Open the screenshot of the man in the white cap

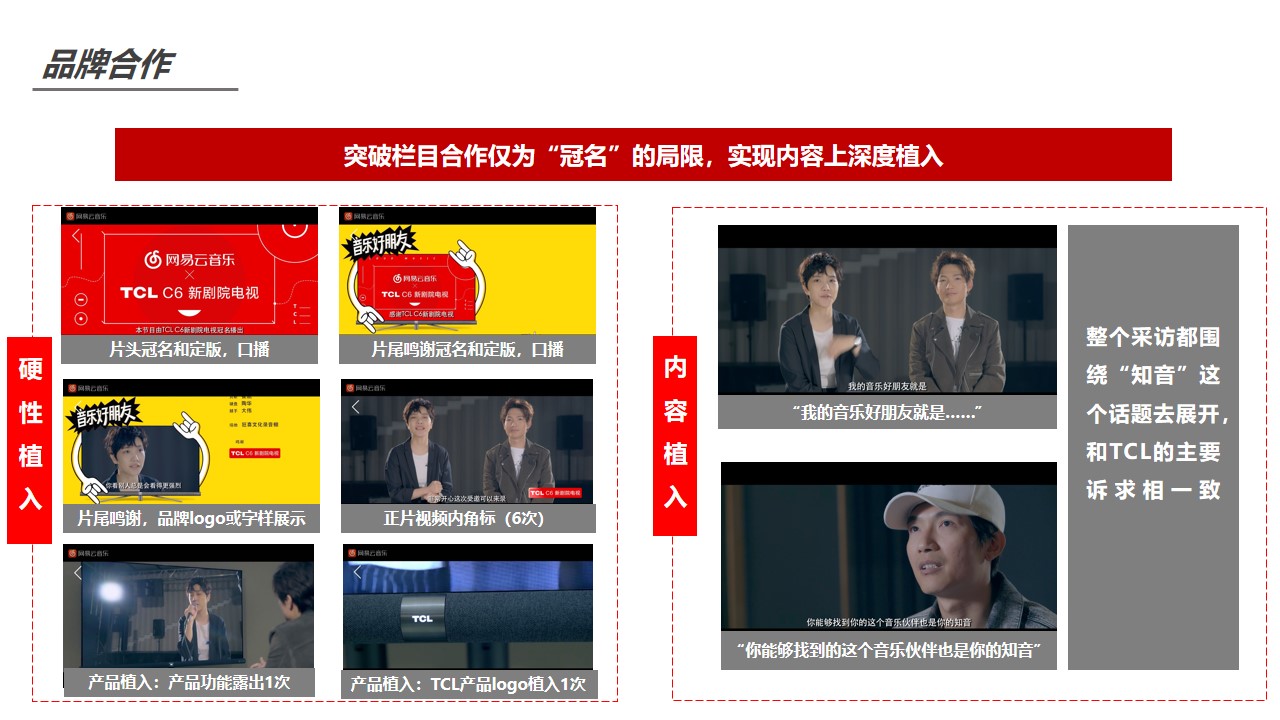point(889,546)
